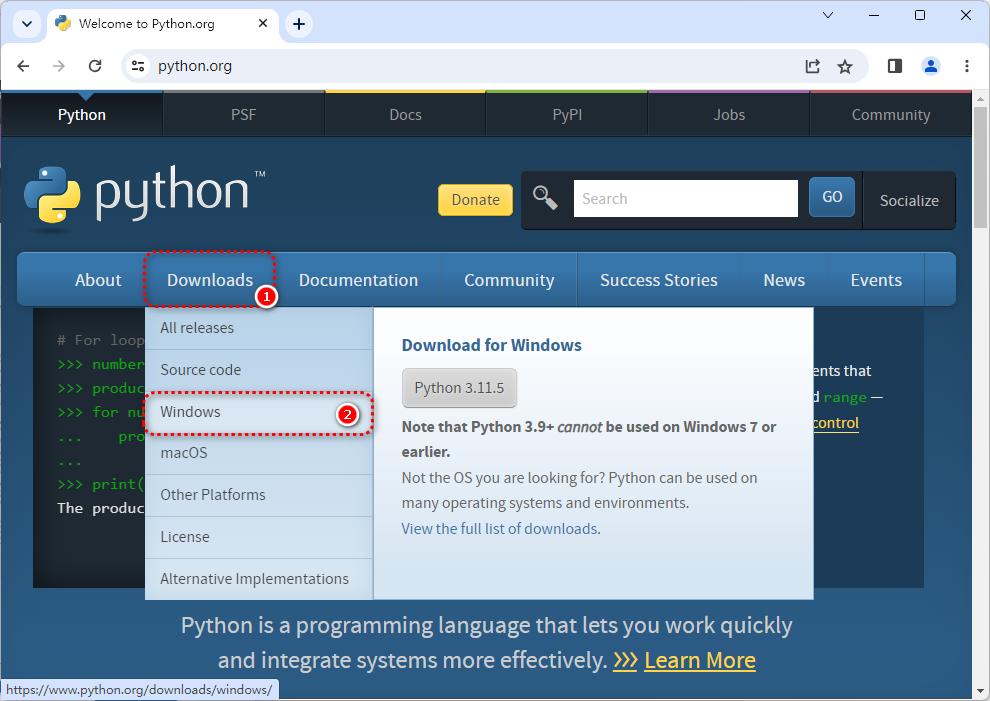Choose Source code from Downloads submenu
This screenshot has width=990, height=701.
[259, 369]
